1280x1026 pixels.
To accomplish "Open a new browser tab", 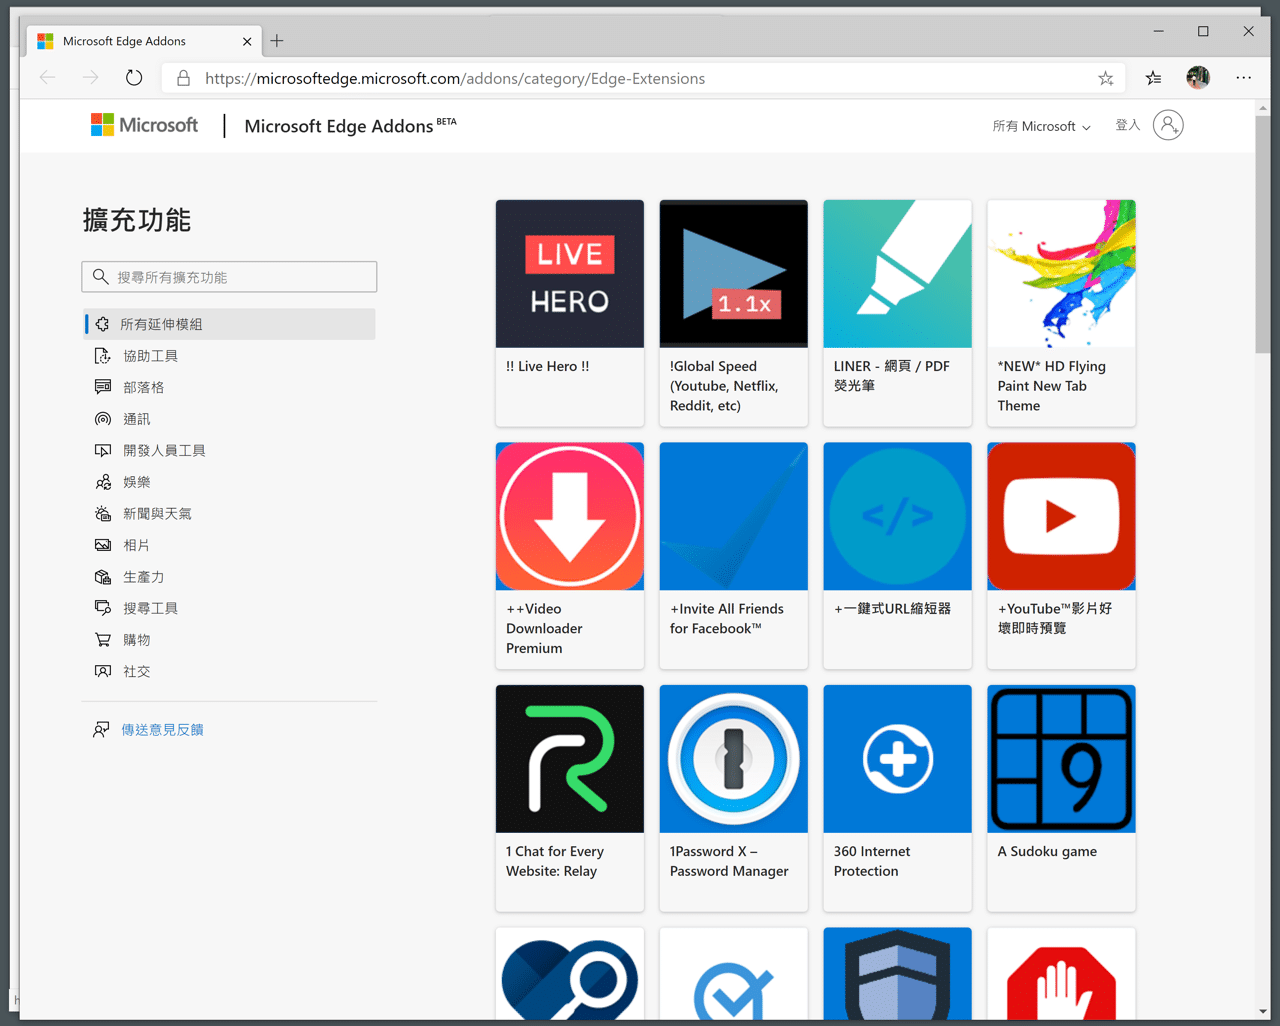I will coord(277,41).
